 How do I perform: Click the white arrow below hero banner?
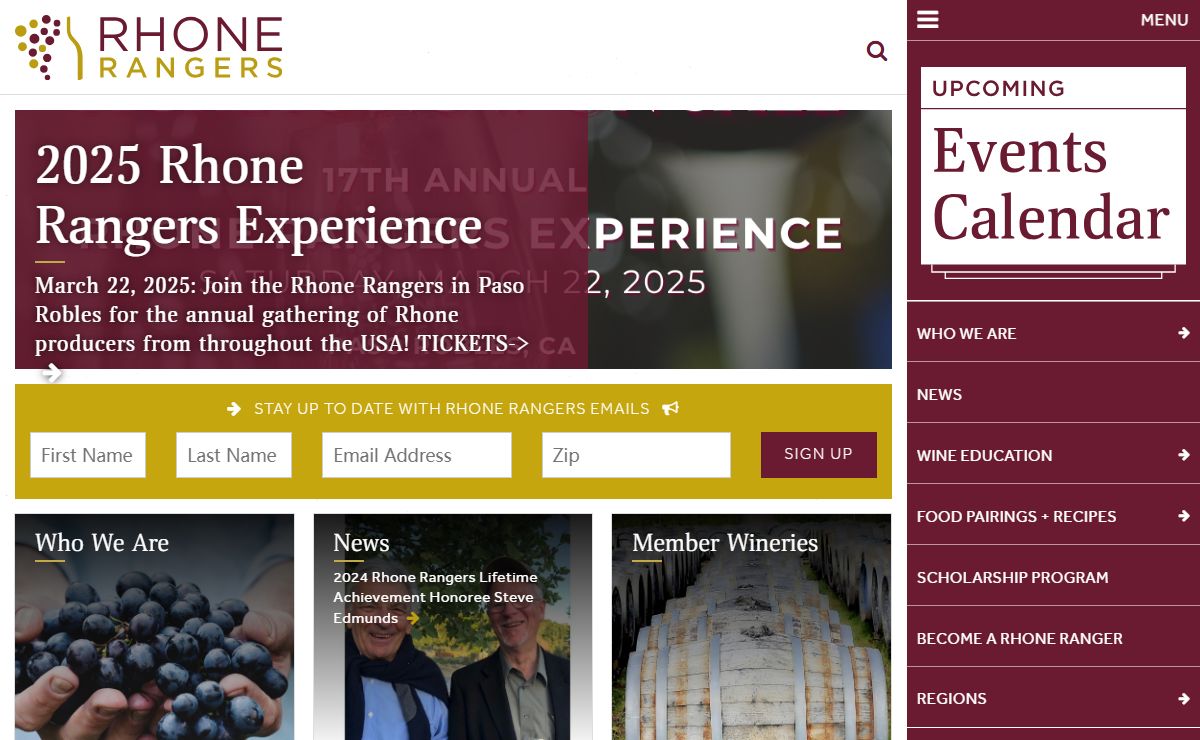point(52,374)
